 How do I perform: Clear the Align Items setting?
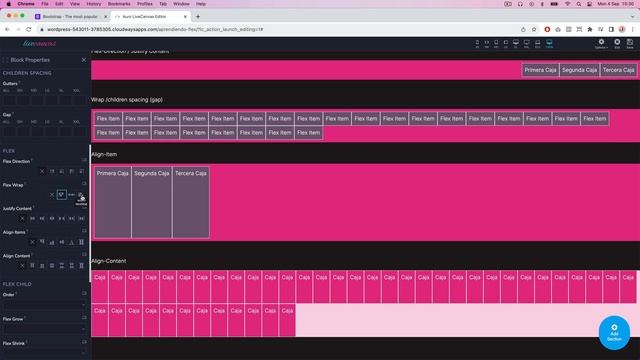[x=32, y=242]
